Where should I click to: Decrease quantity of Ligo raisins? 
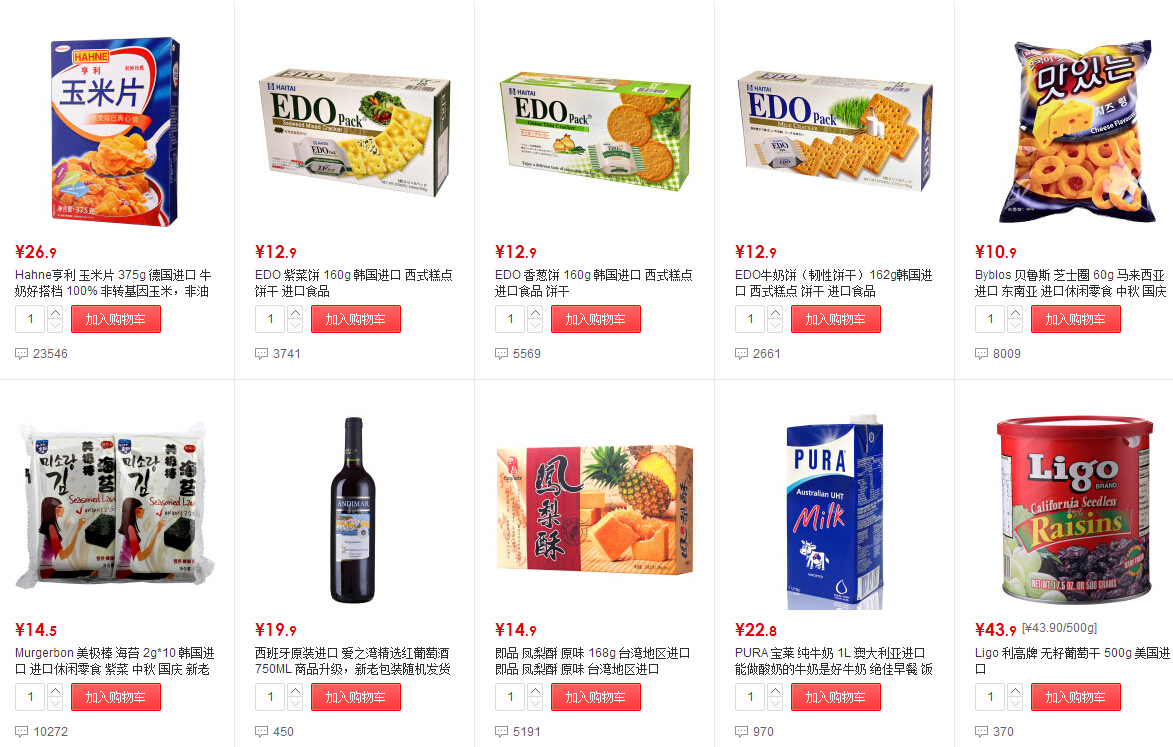tap(1015, 704)
